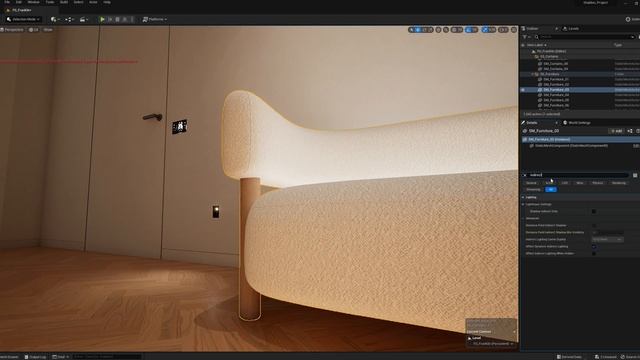Select SM_Furniture_05 in the Outliner

[556, 100]
